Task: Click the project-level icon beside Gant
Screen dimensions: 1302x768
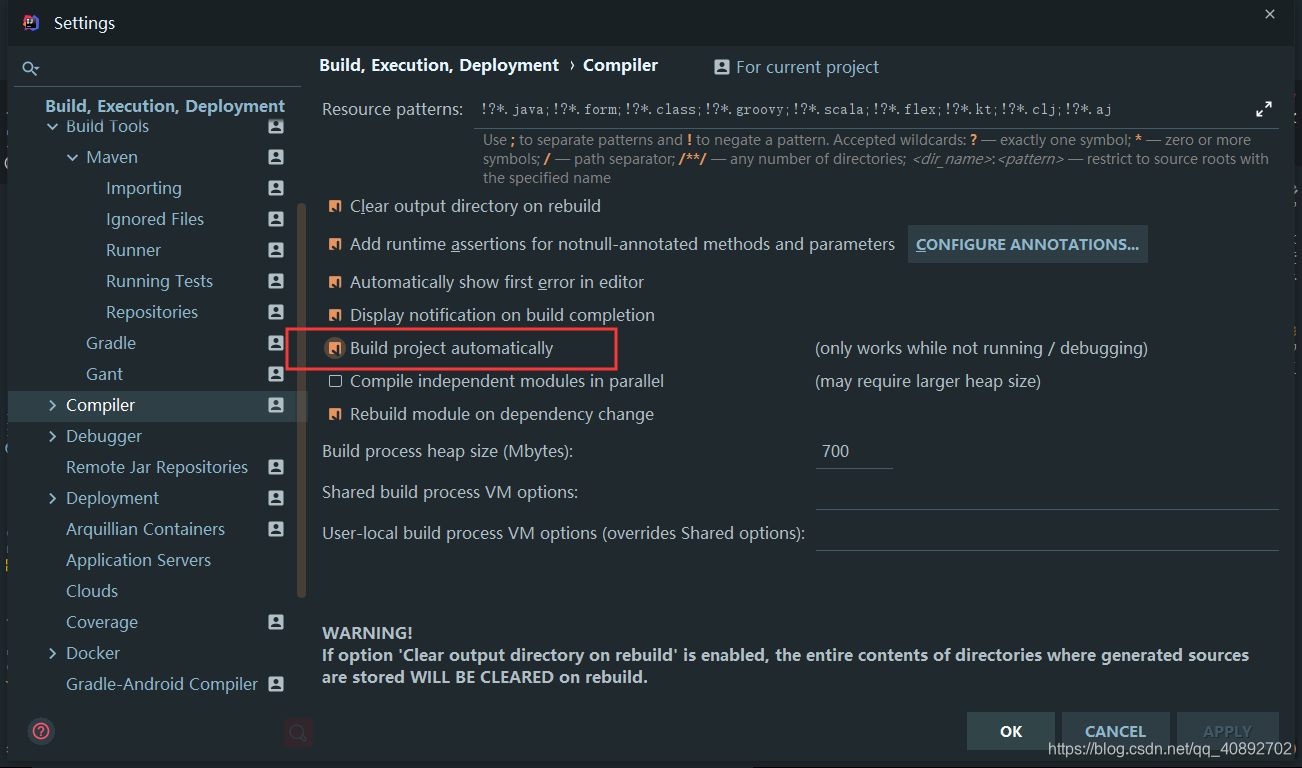Action: tap(276, 374)
